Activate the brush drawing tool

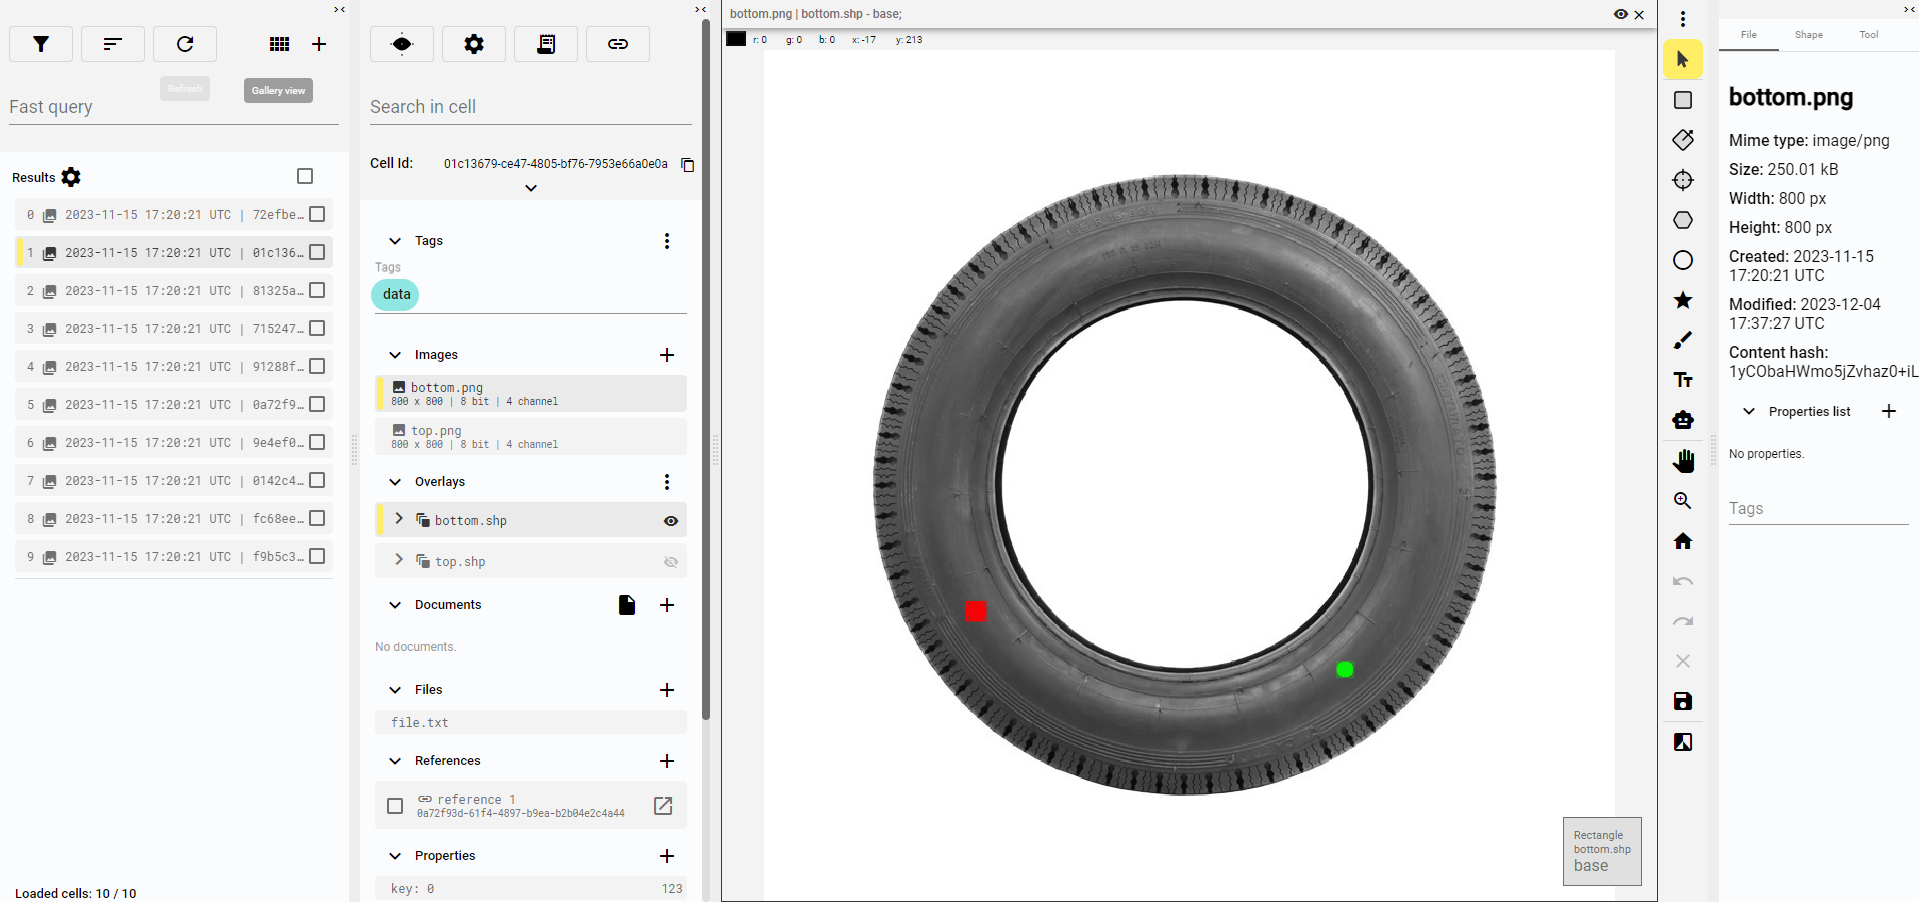(1683, 340)
